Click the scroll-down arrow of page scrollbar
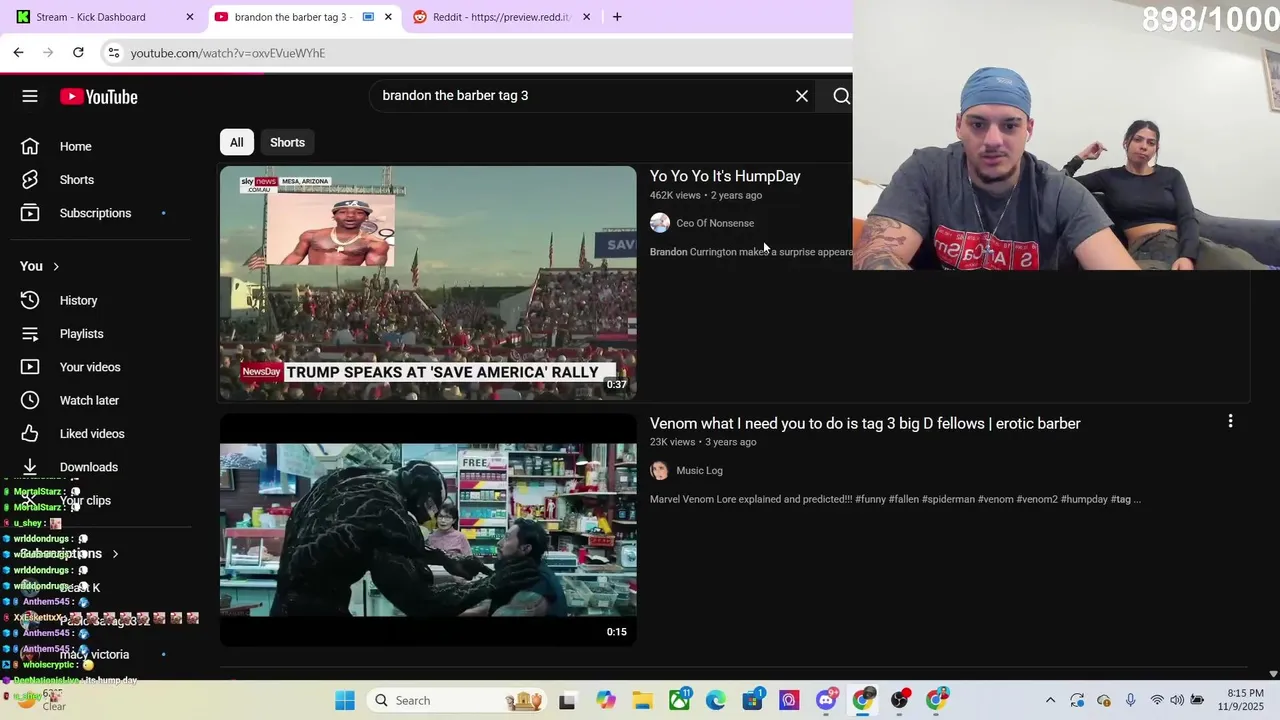 click(x=1273, y=674)
